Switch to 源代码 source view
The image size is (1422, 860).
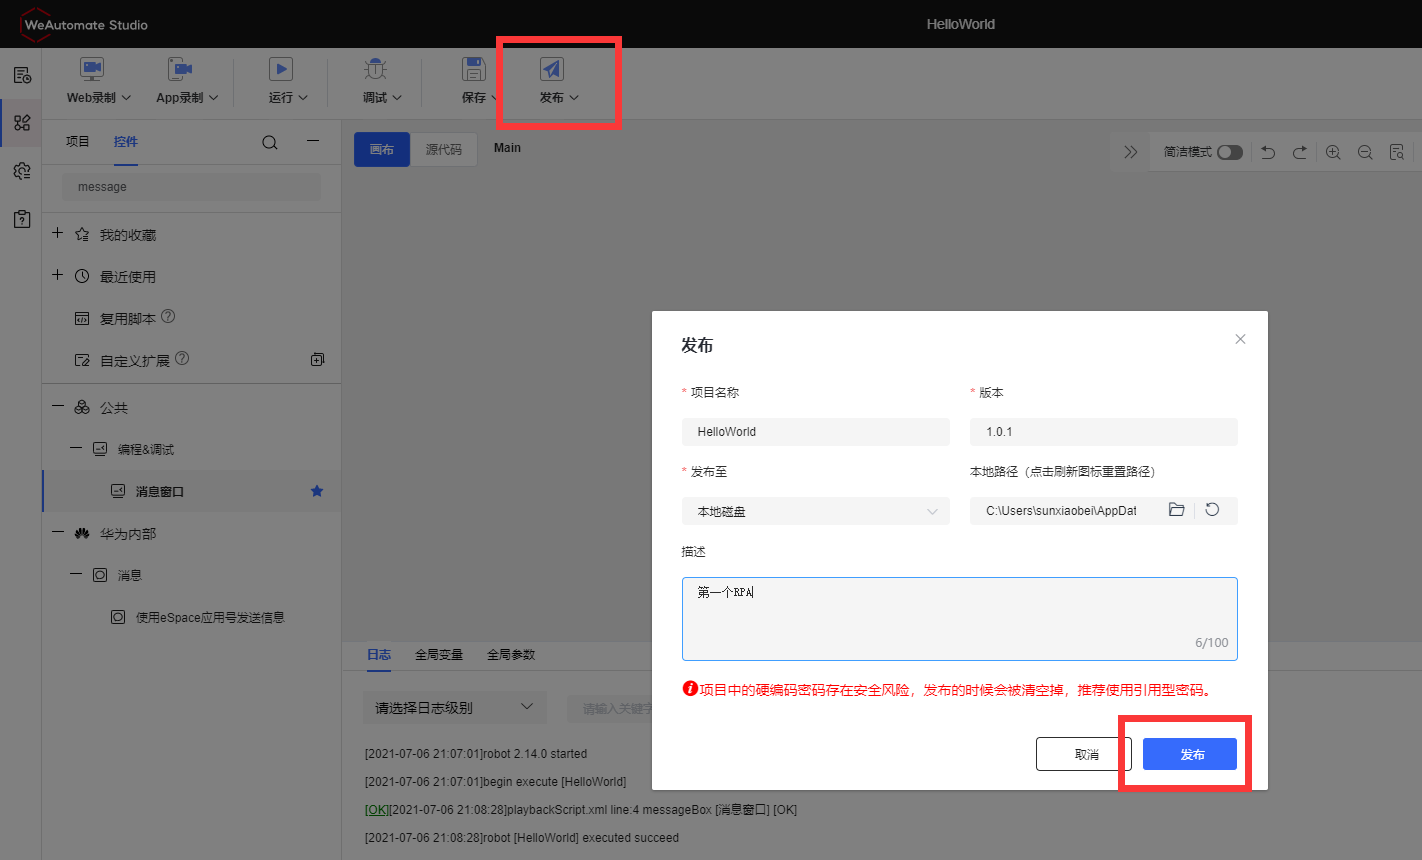[444, 149]
